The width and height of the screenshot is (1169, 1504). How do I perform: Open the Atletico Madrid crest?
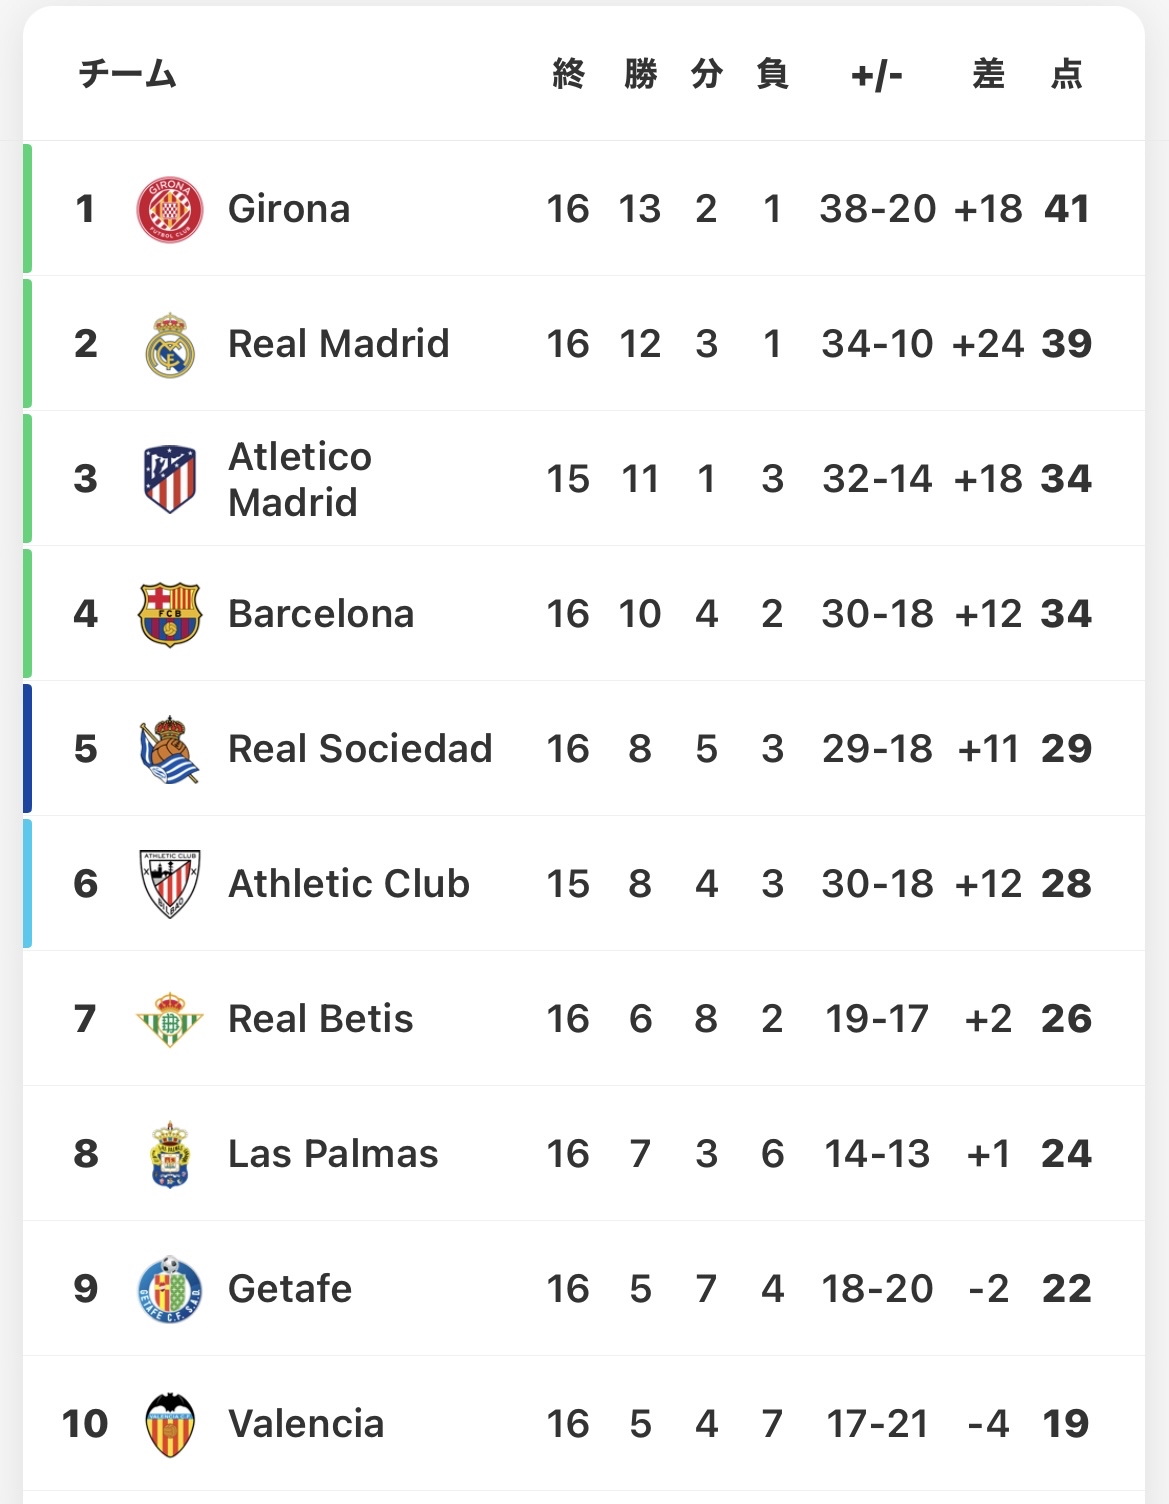[170, 479]
